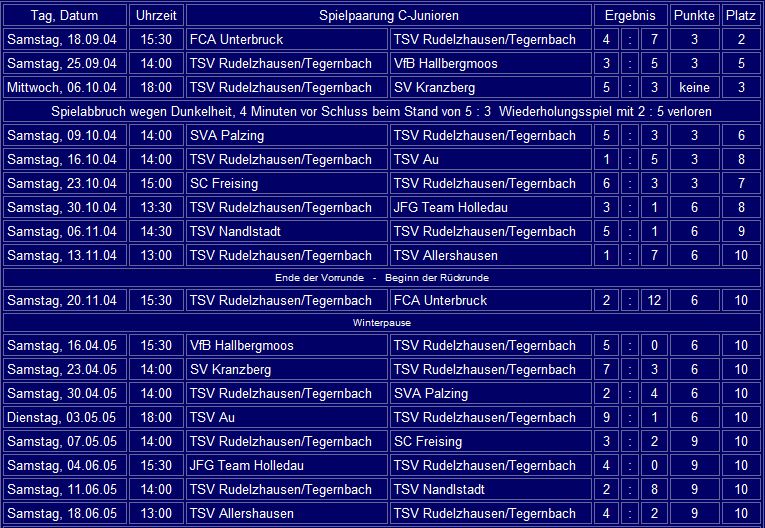Click the 'Winterpause' divider row
This screenshot has height=528, width=765.
[382, 323]
